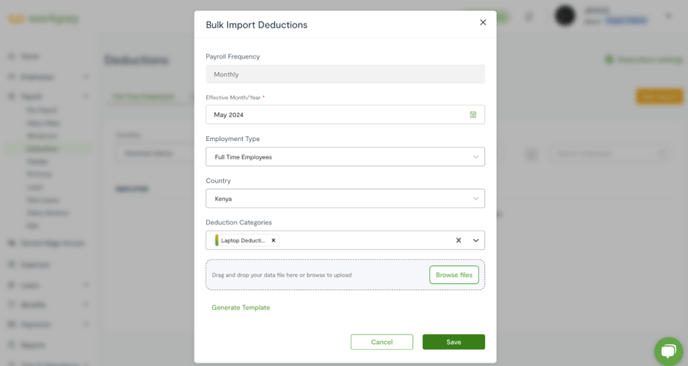The width and height of the screenshot is (688, 366).
Task: Click the Deduction settings icon
Action: pyautogui.click(x=609, y=60)
